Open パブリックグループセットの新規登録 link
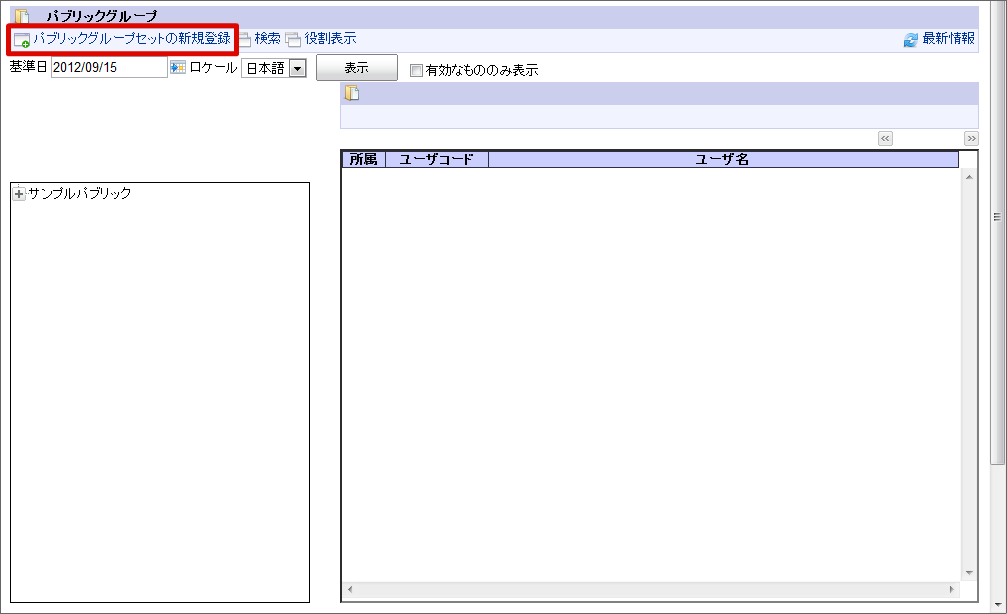Image resolution: width=1007 pixels, height=614 pixels. [x=132, y=39]
